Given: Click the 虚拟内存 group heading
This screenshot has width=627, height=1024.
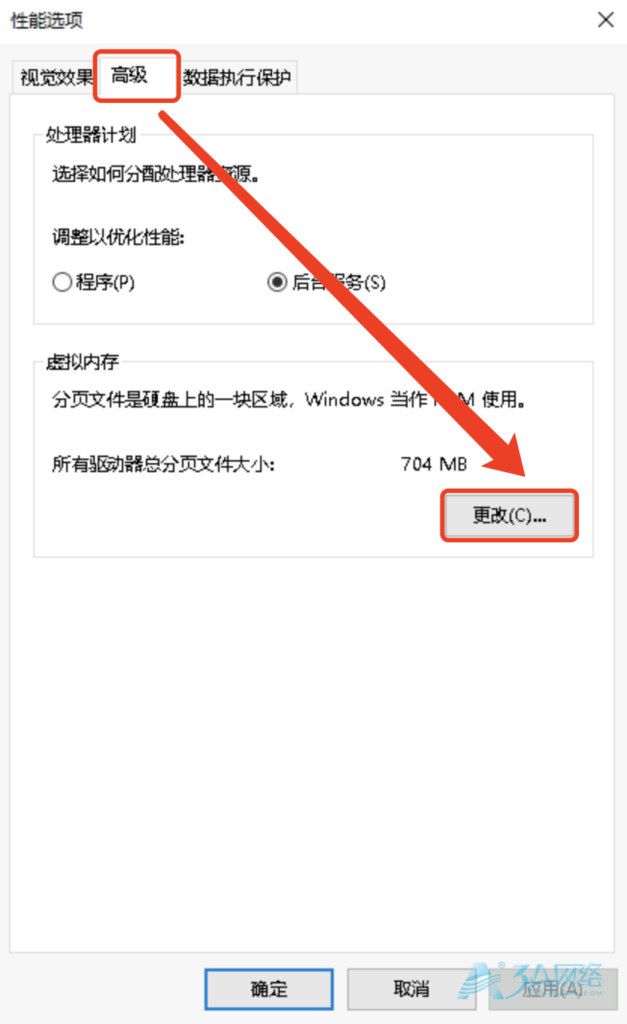Looking at the screenshot, I should click(82, 361).
